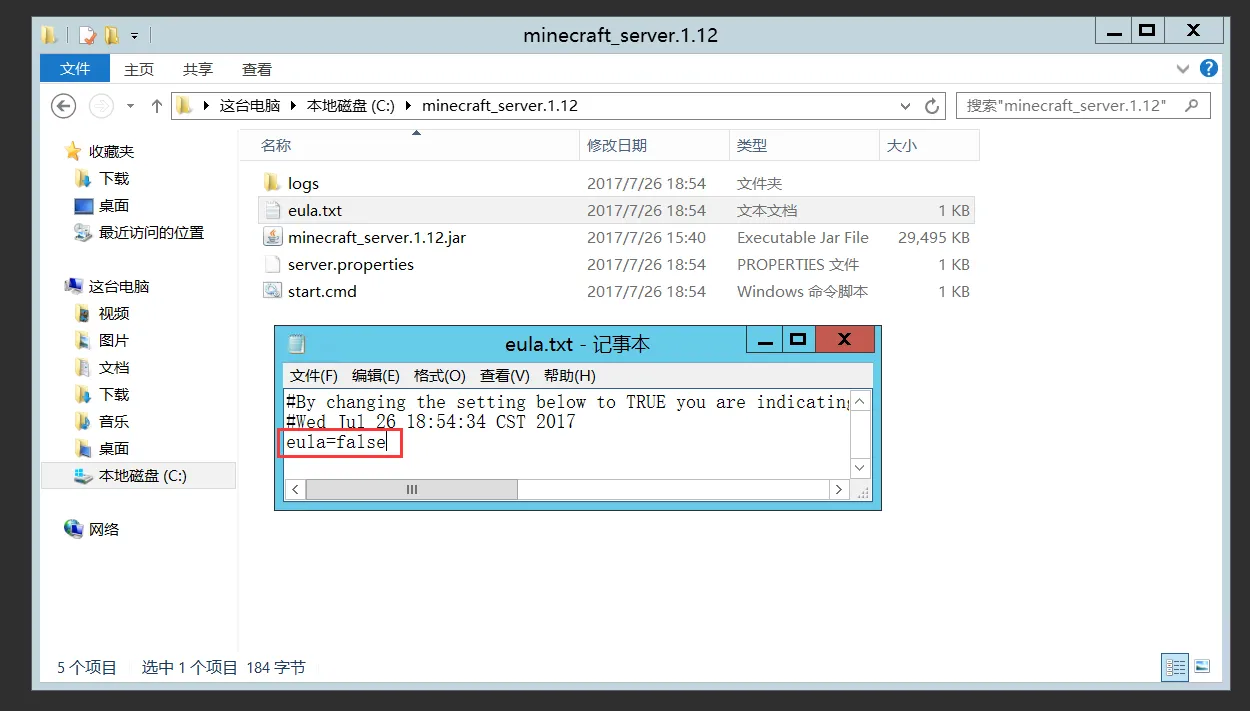Open 文档 folder in sidebar

click(114, 367)
